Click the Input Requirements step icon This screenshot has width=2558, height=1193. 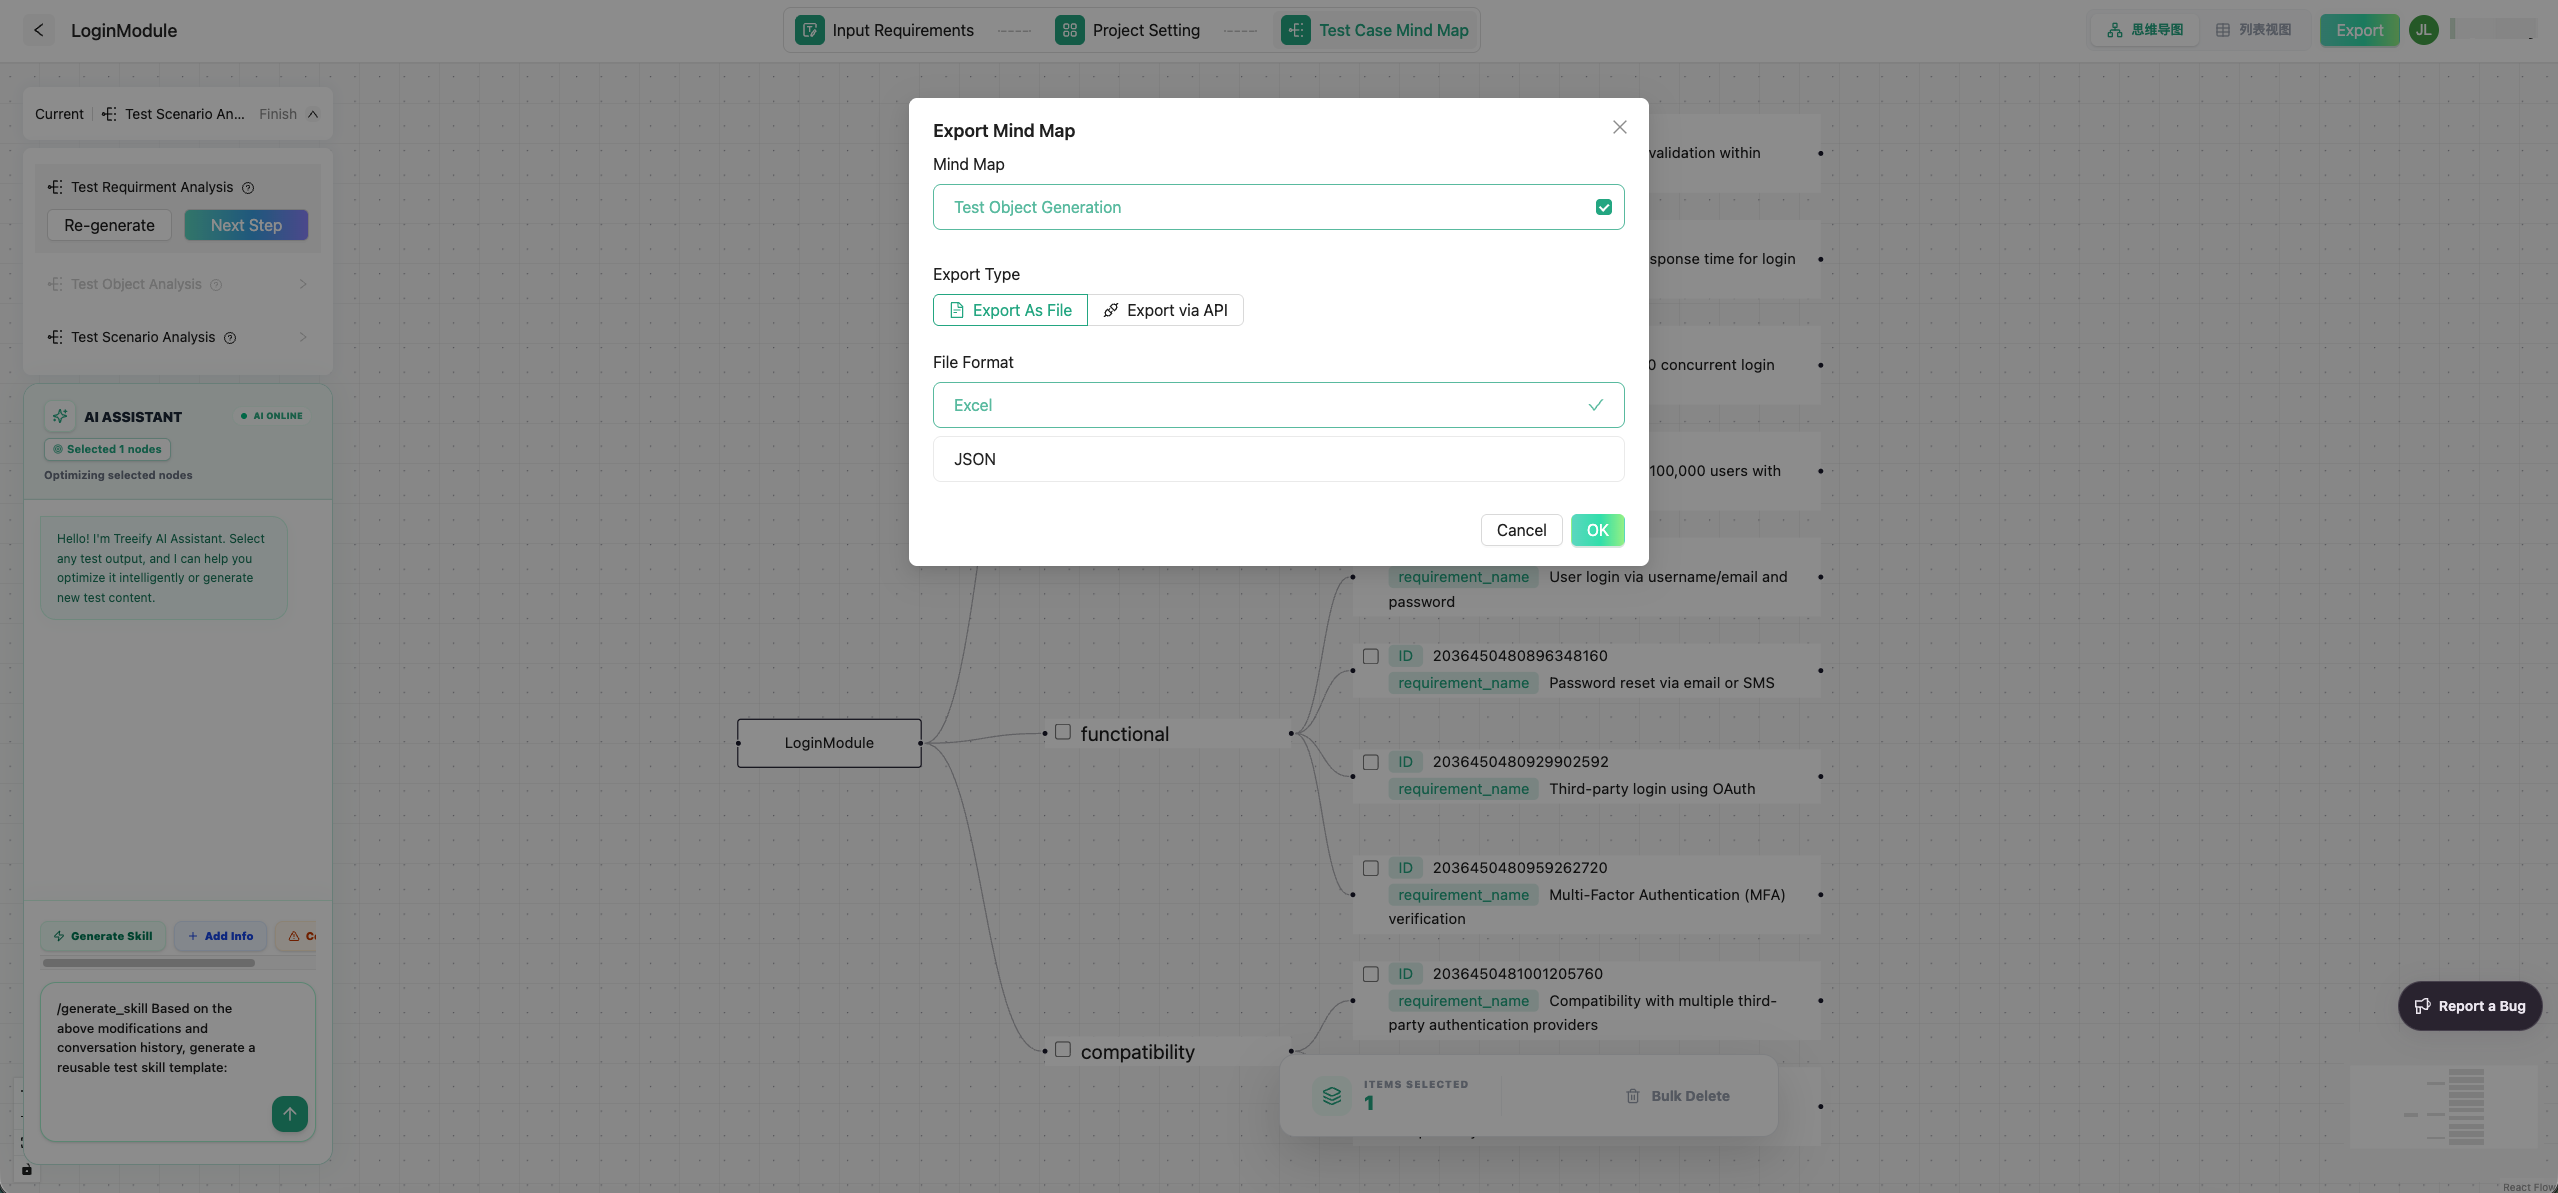pyautogui.click(x=809, y=30)
